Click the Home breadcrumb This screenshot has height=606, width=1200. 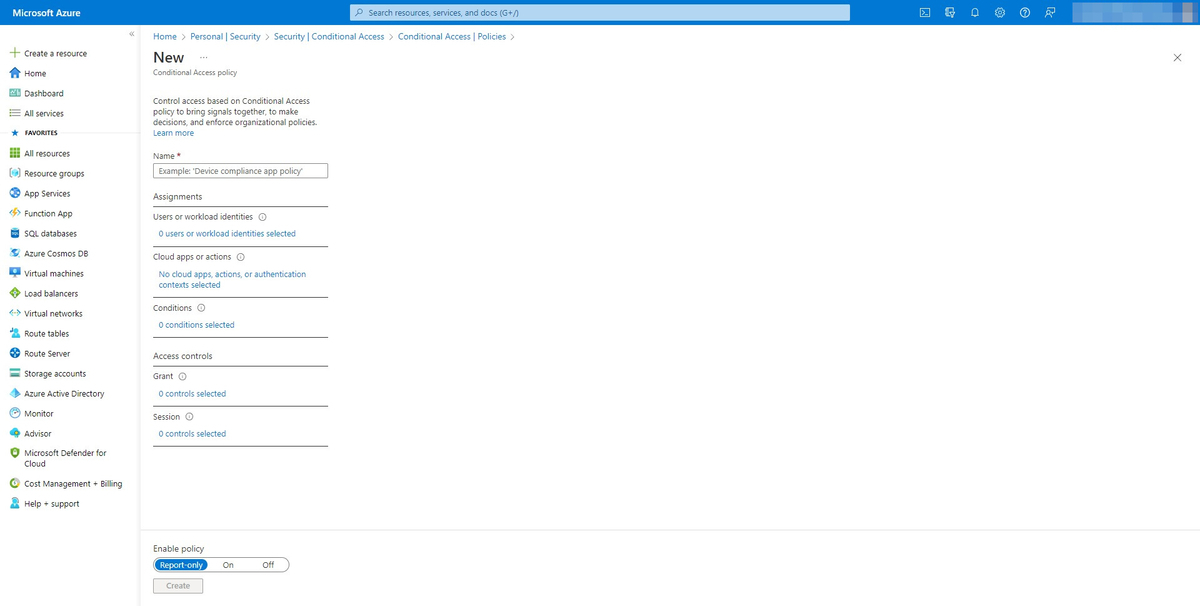click(x=165, y=36)
